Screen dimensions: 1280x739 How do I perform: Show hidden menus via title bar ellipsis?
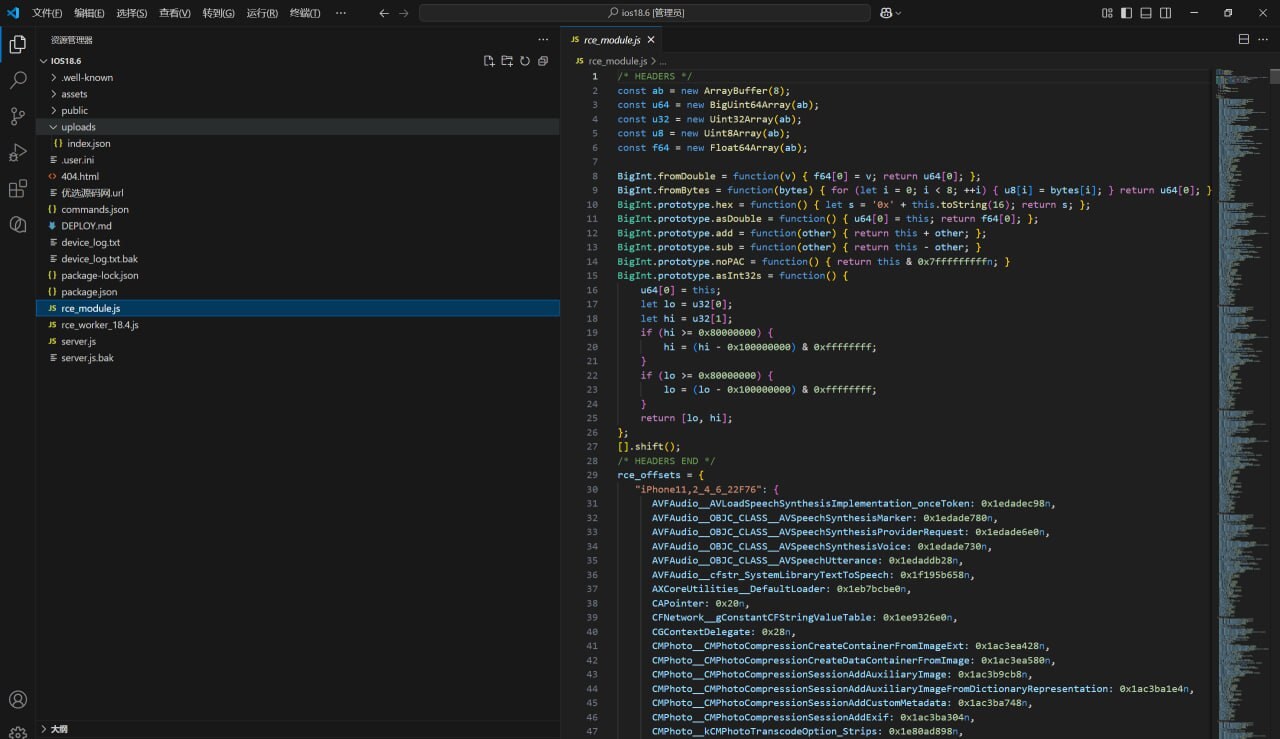click(x=340, y=13)
